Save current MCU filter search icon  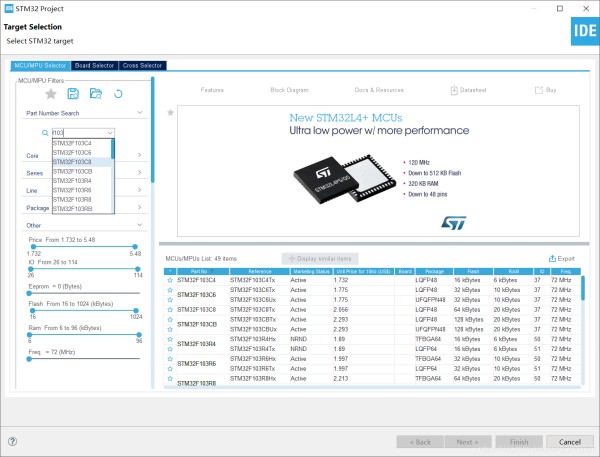pyautogui.click(x=73, y=93)
